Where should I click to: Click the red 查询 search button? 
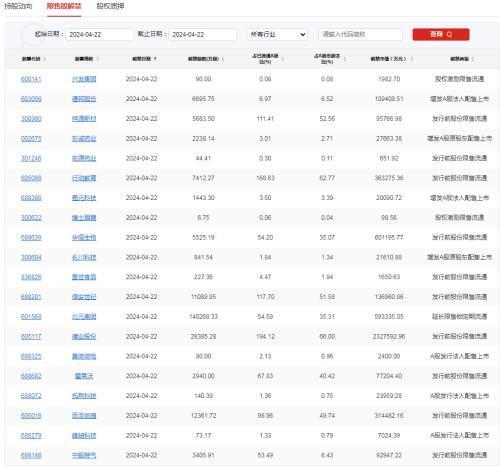441,34
